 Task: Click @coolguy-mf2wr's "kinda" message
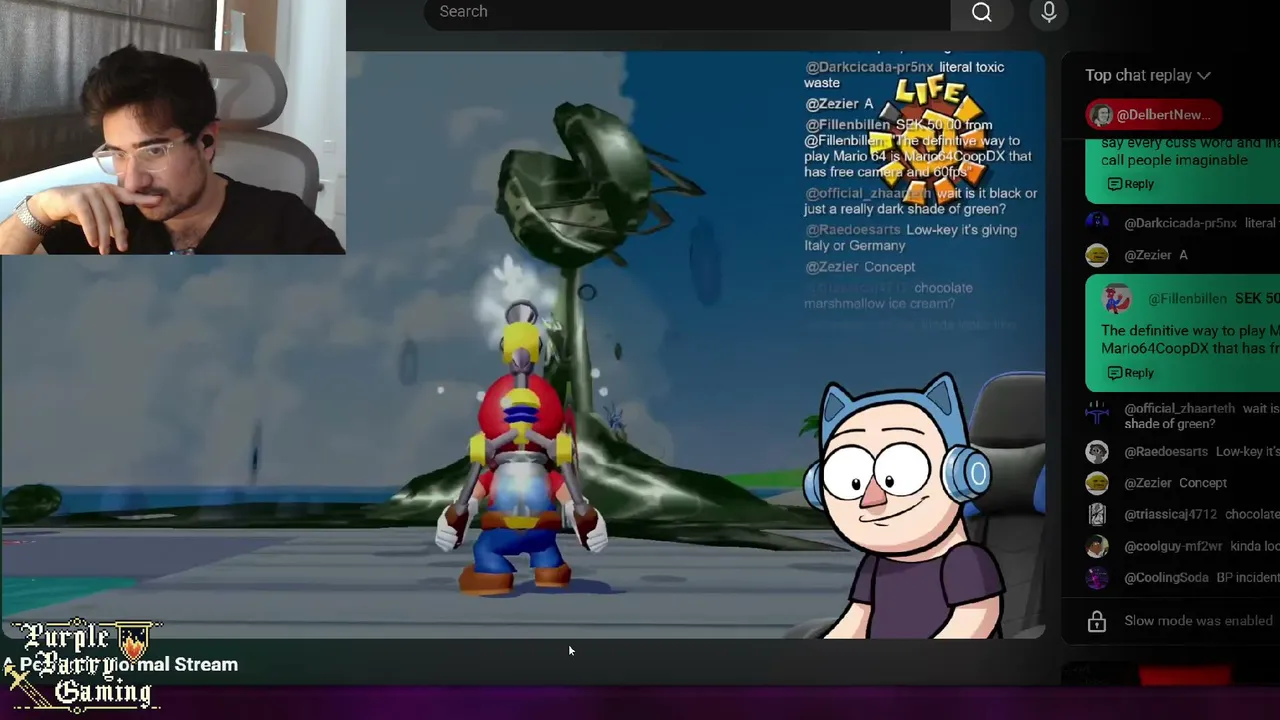(1202, 547)
